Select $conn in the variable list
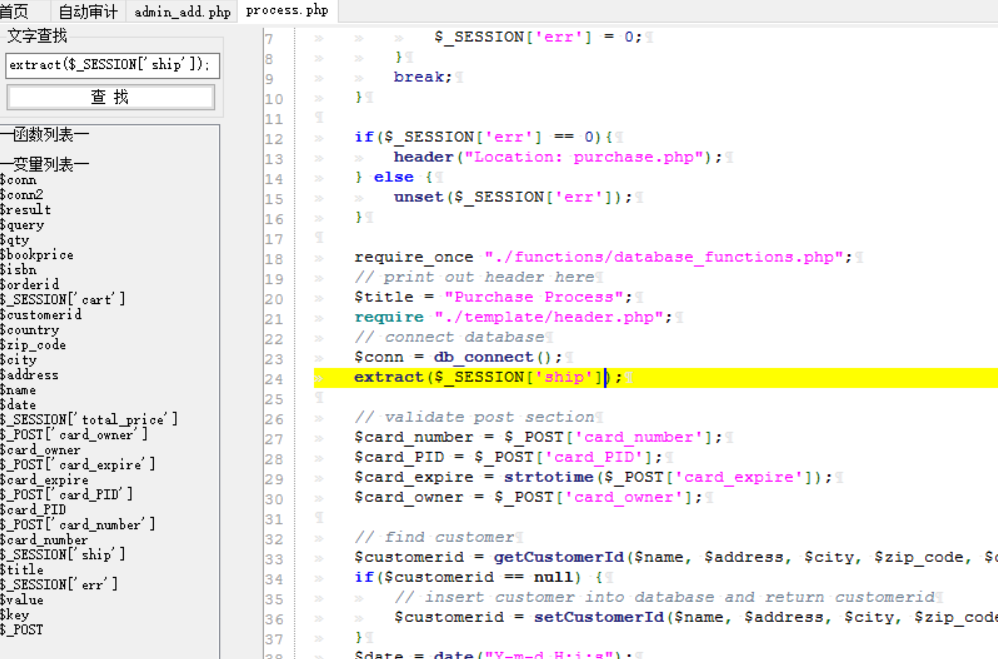 (19, 180)
